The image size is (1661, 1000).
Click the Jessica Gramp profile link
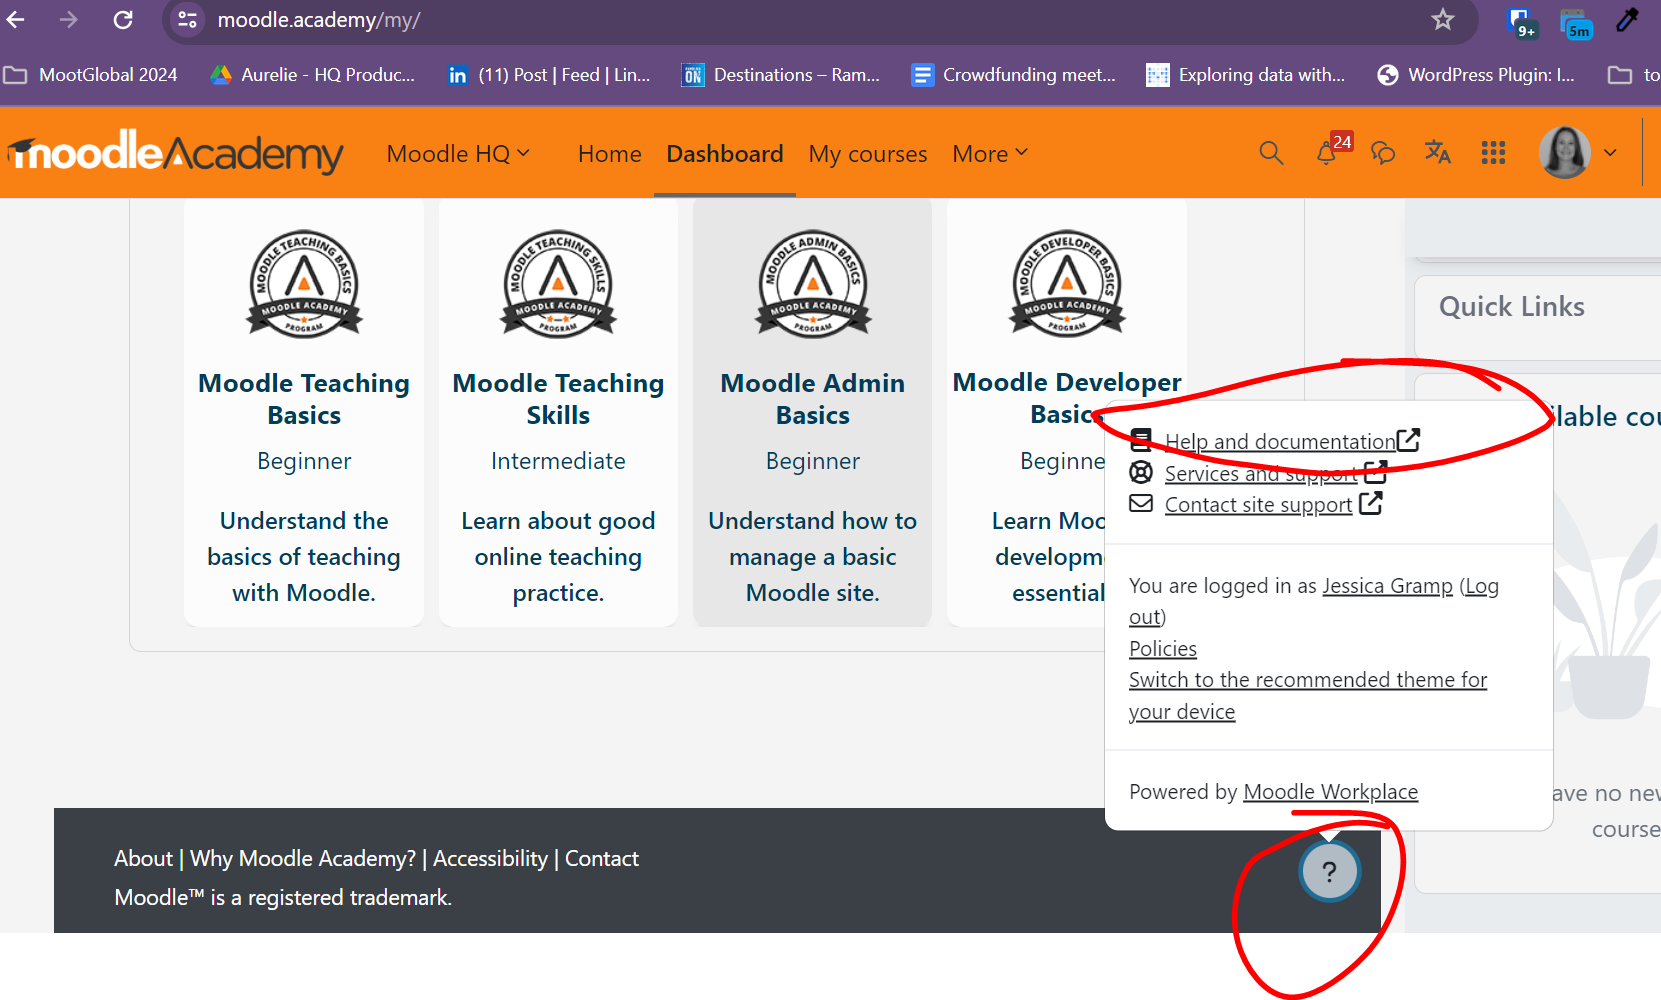(x=1387, y=586)
